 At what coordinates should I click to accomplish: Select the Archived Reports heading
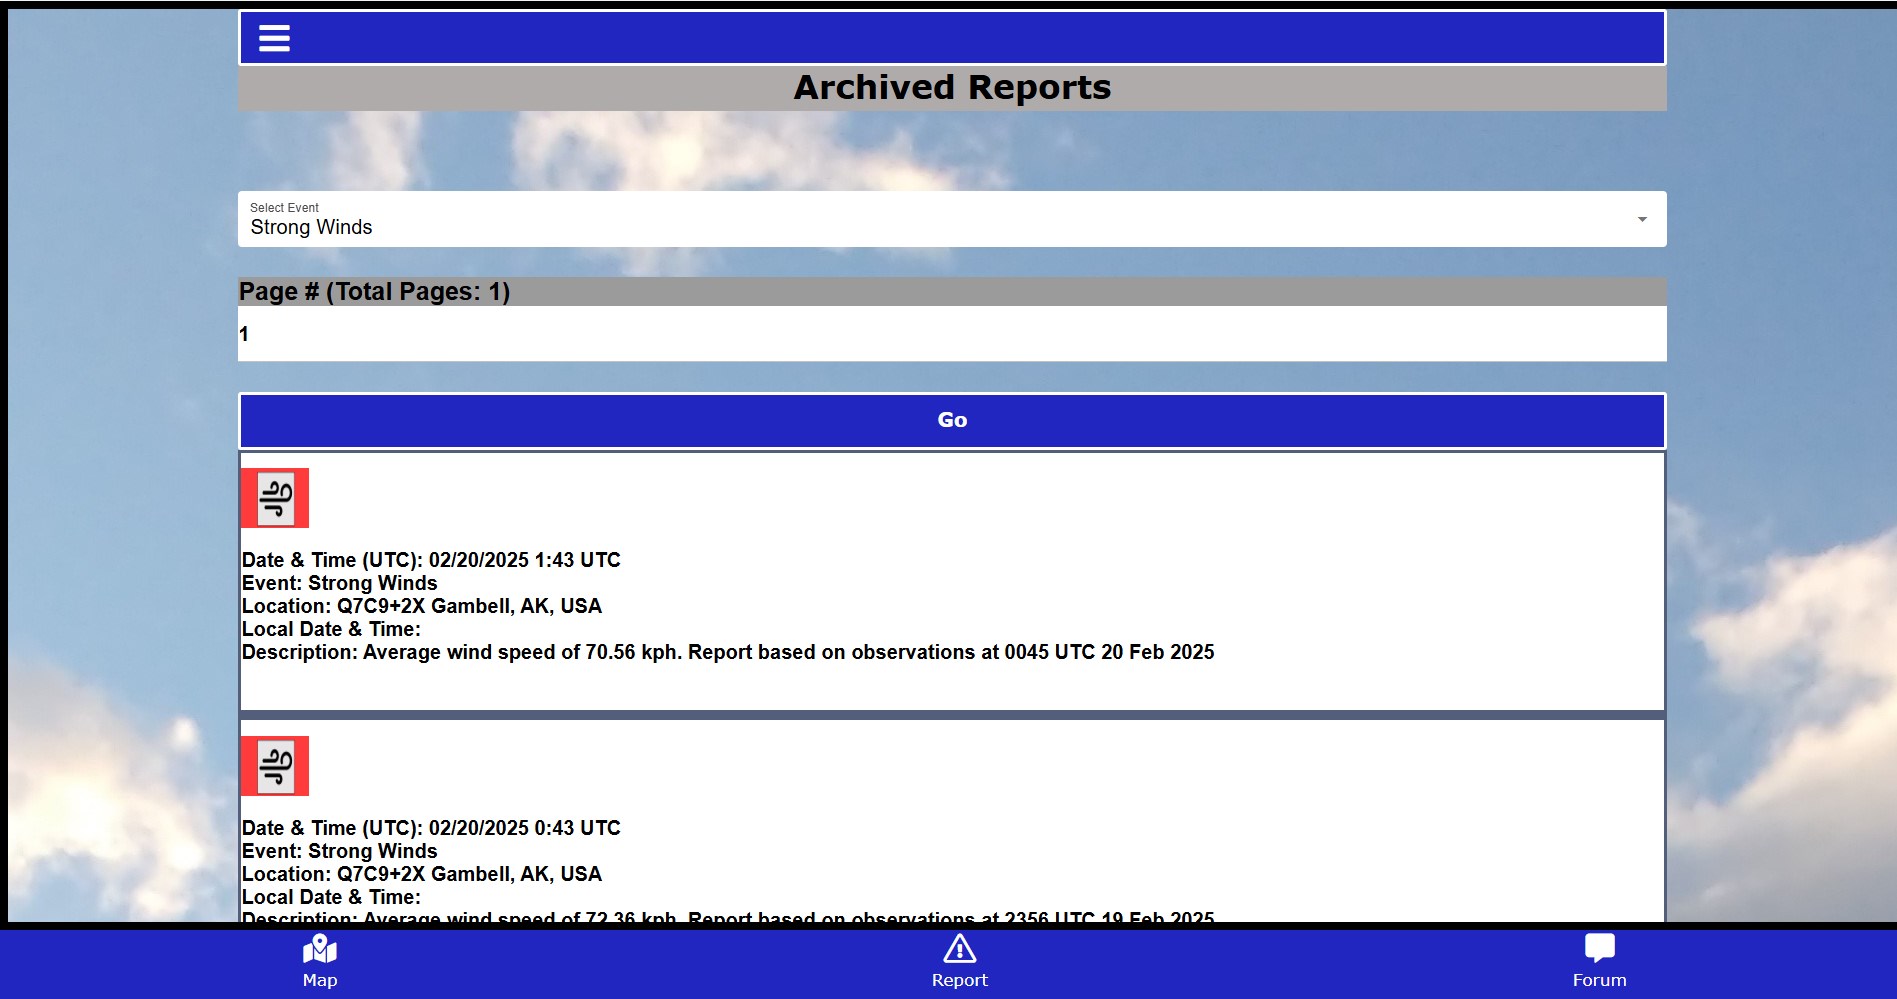click(x=952, y=88)
